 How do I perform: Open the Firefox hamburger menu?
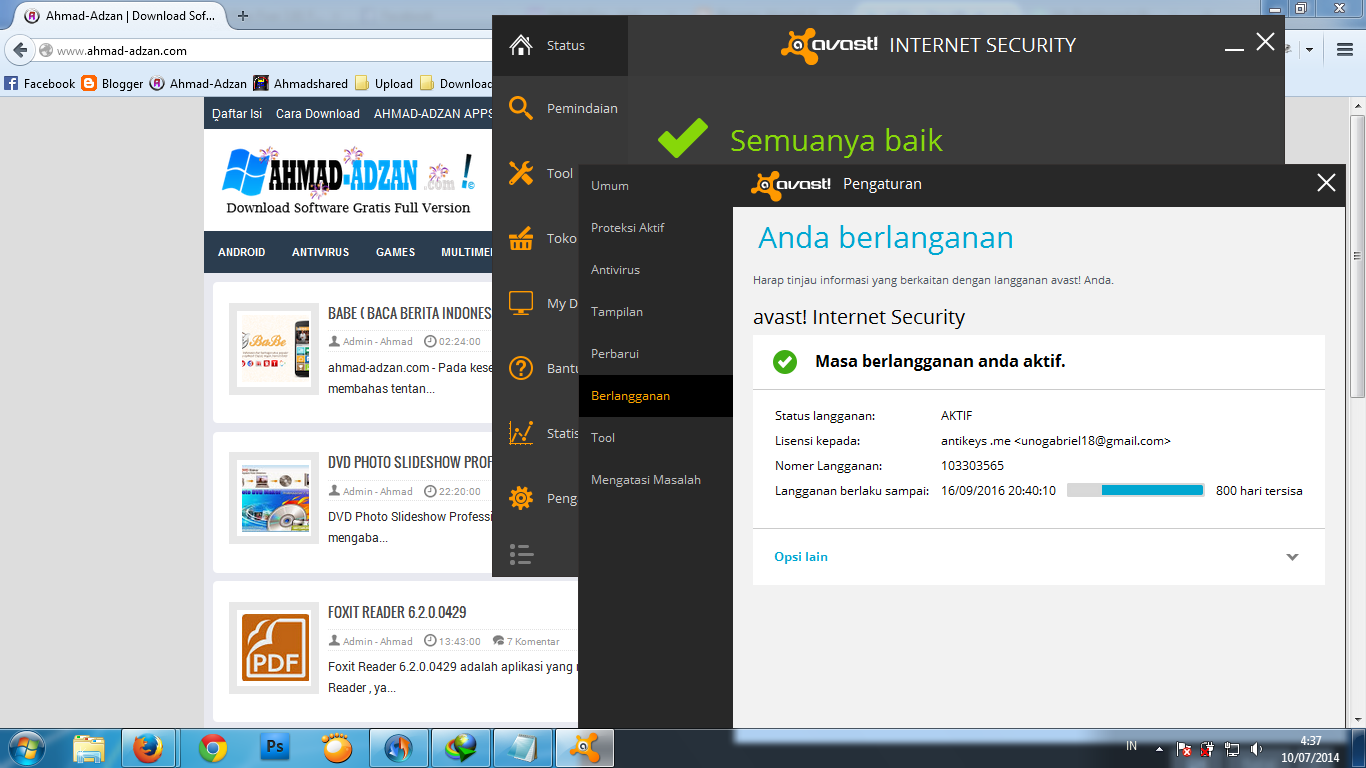pos(1344,49)
